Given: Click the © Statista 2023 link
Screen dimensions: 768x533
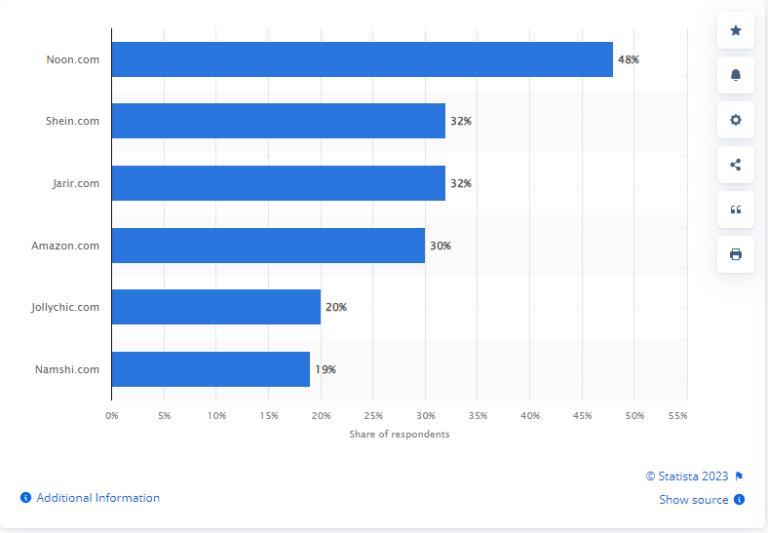Looking at the screenshot, I should pos(687,476).
